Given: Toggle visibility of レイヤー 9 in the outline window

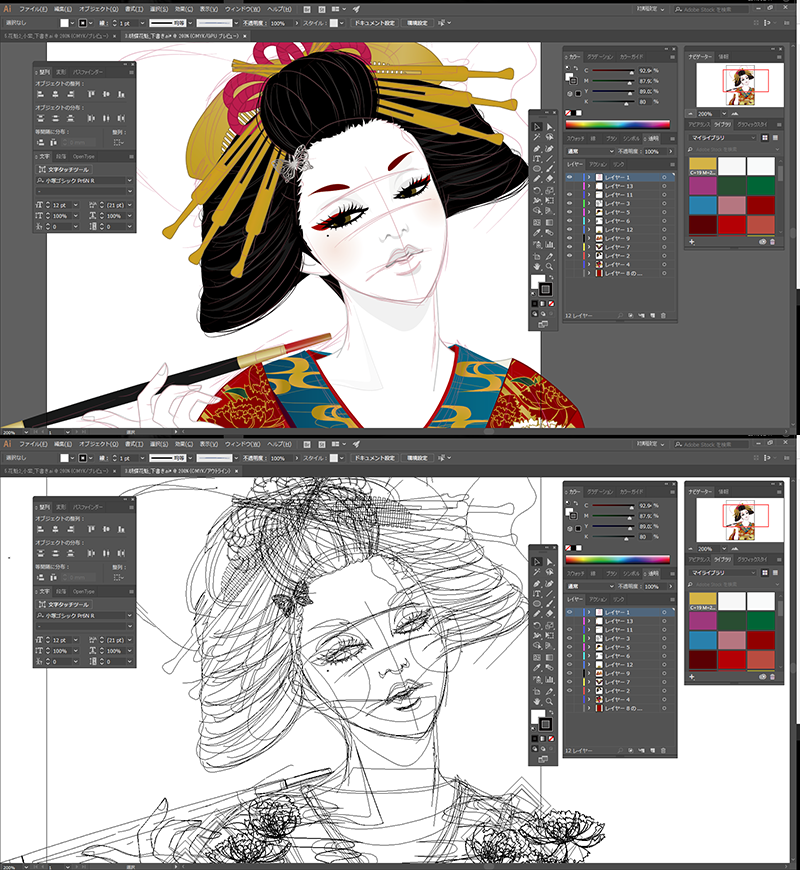Looking at the screenshot, I should coord(569,674).
